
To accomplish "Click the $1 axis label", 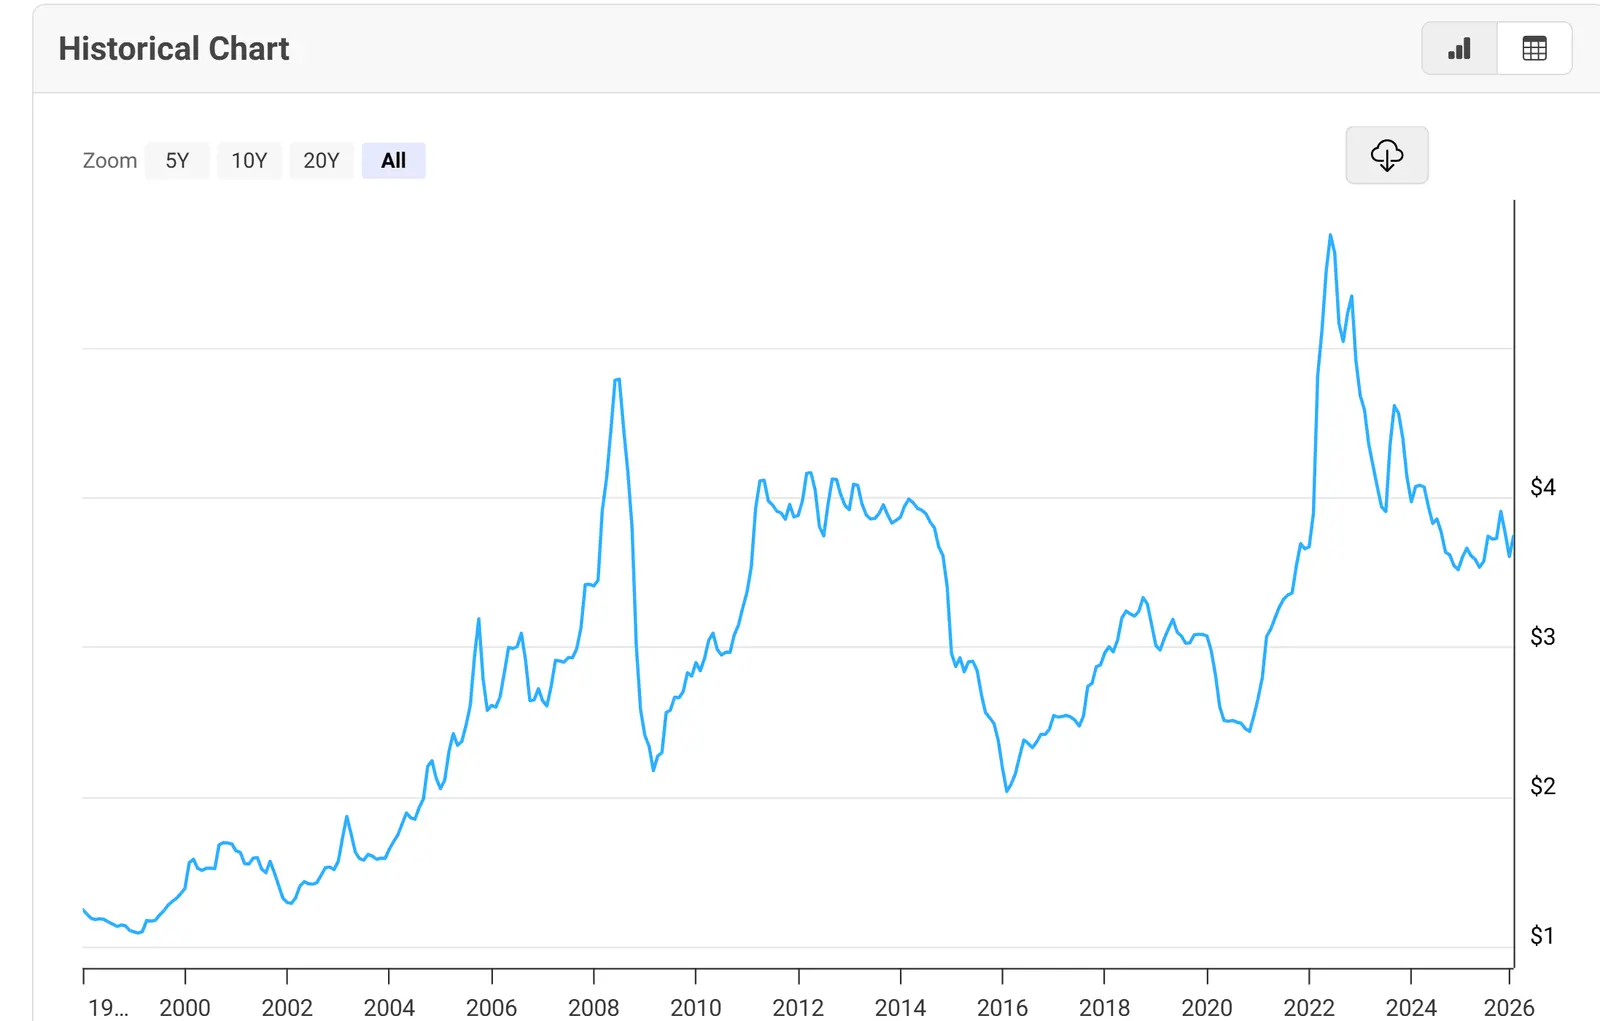I will [x=1543, y=935].
